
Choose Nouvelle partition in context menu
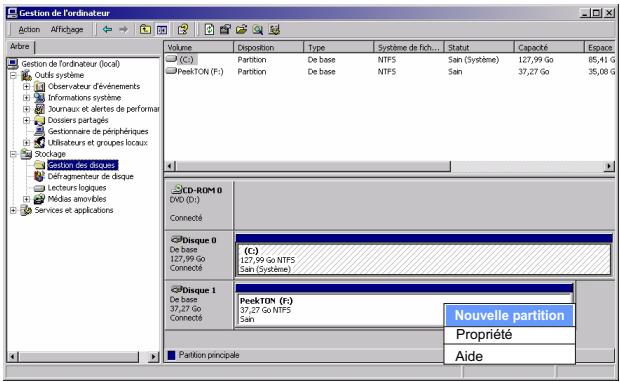coord(509,315)
